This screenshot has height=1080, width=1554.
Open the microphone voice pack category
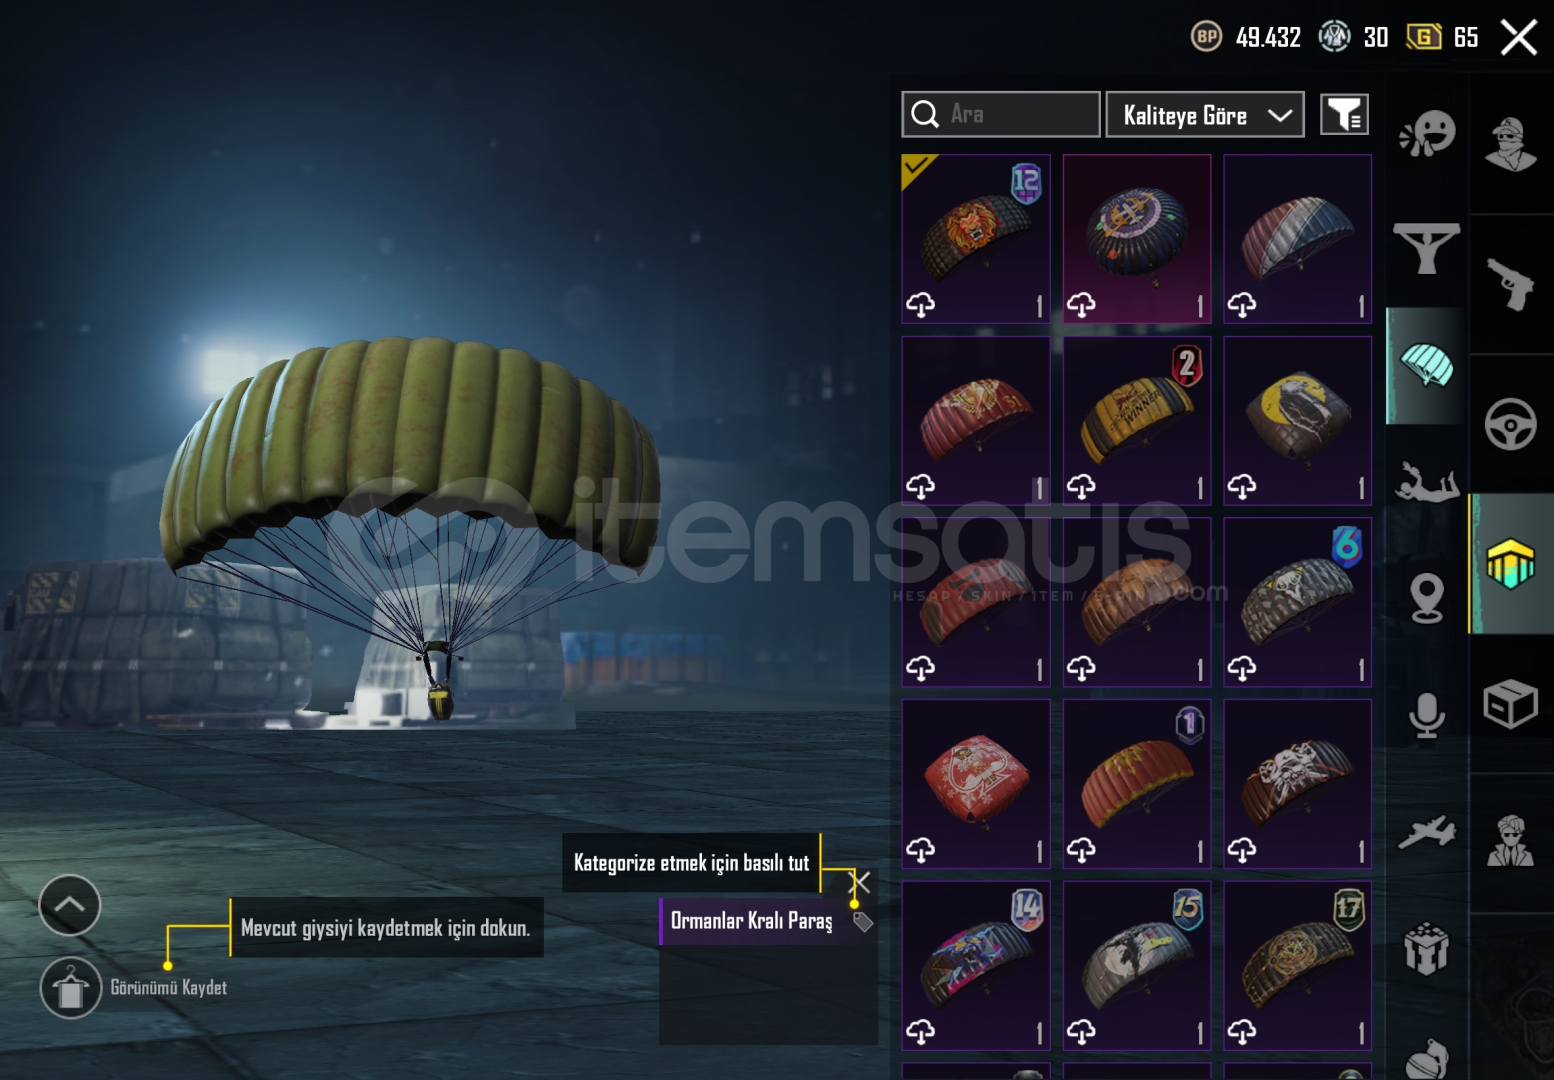click(1427, 715)
